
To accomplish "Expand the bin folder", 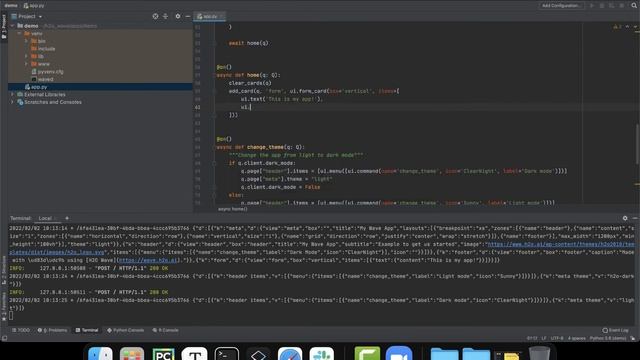I will [27, 41].
